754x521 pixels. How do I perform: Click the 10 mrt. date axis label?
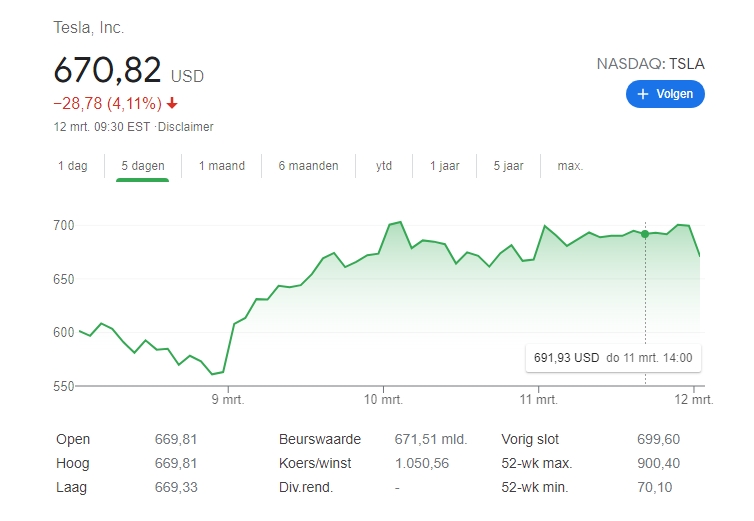[x=383, y=400]
